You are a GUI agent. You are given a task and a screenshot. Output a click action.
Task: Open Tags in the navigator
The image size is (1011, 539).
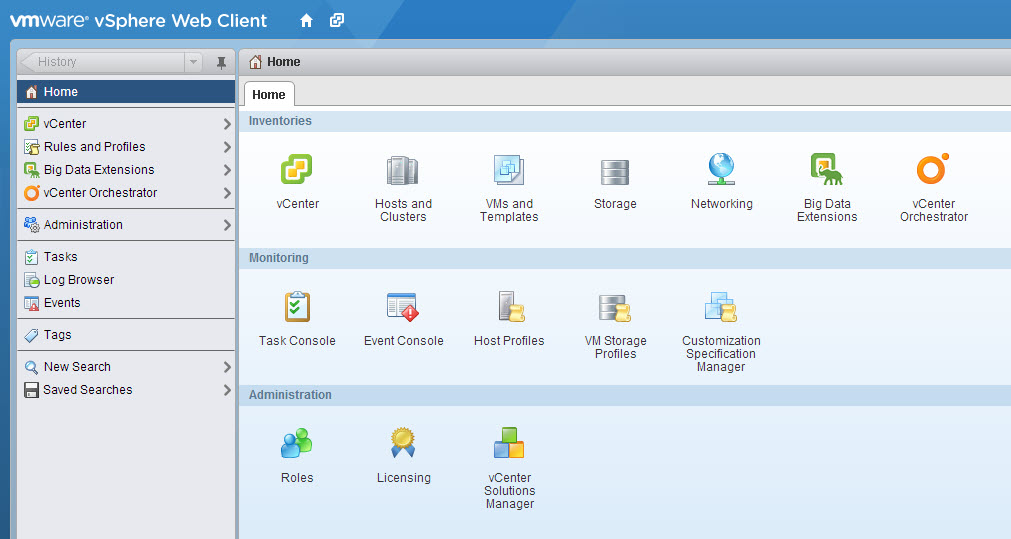(x=126, y=335)
